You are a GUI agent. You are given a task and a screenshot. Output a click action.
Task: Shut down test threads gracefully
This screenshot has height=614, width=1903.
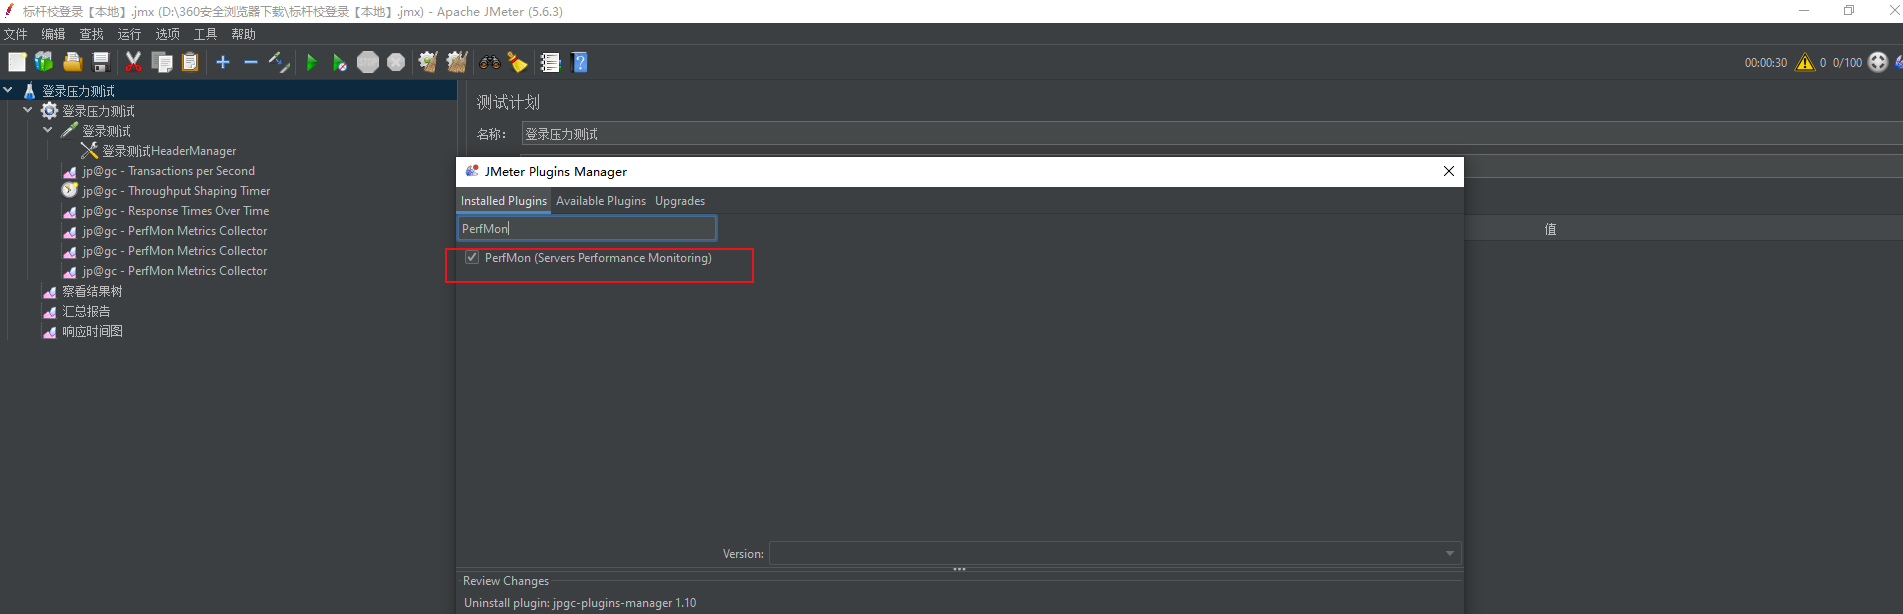click(396, 62)
